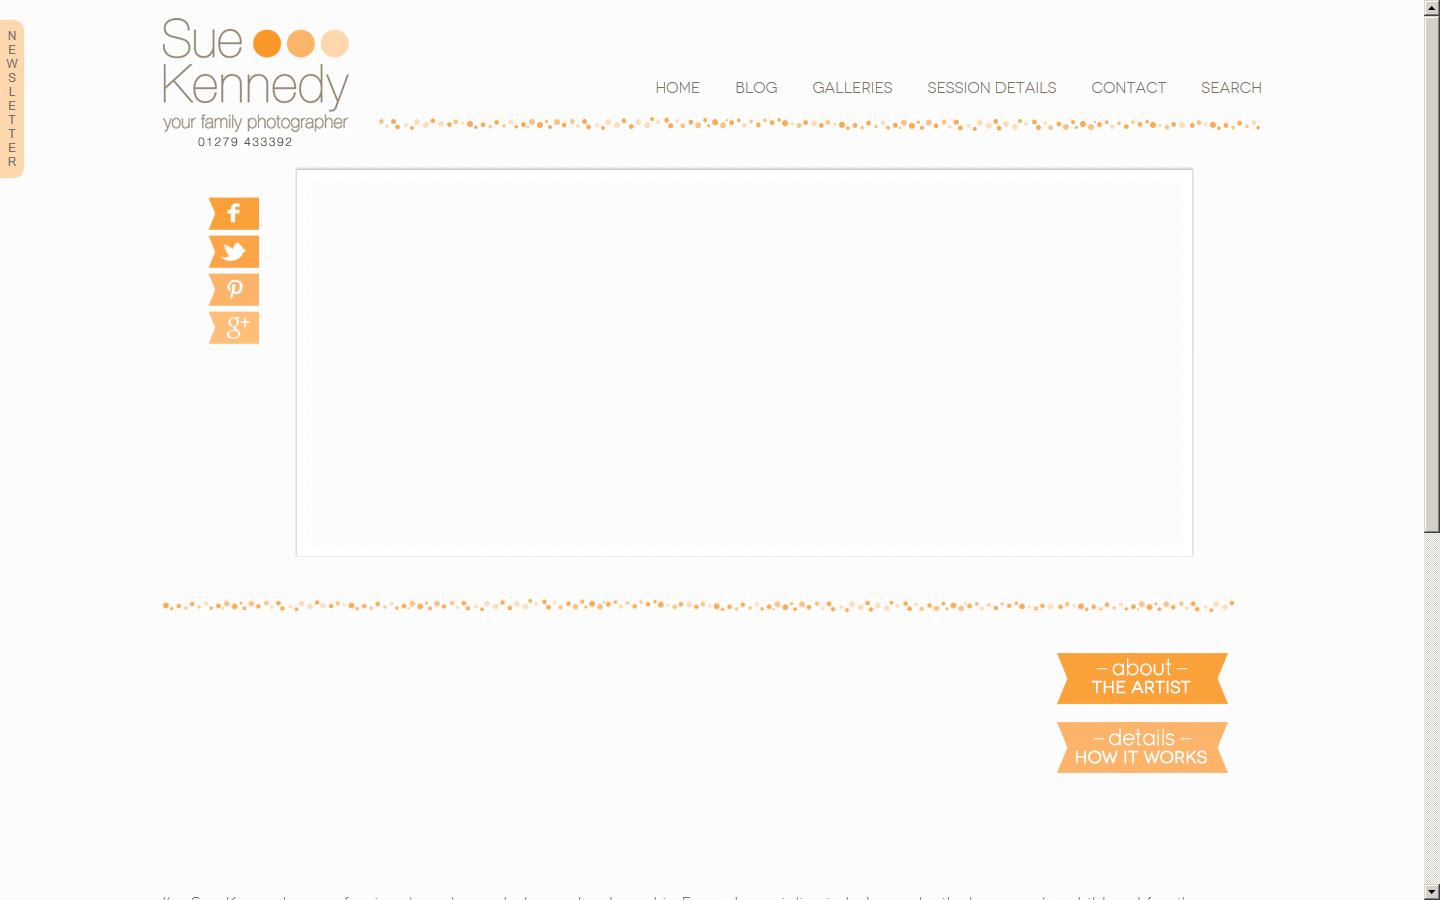Navigate to the Contact page
Viewport: 1440px width, 900px height.
tap(1128, 88)
